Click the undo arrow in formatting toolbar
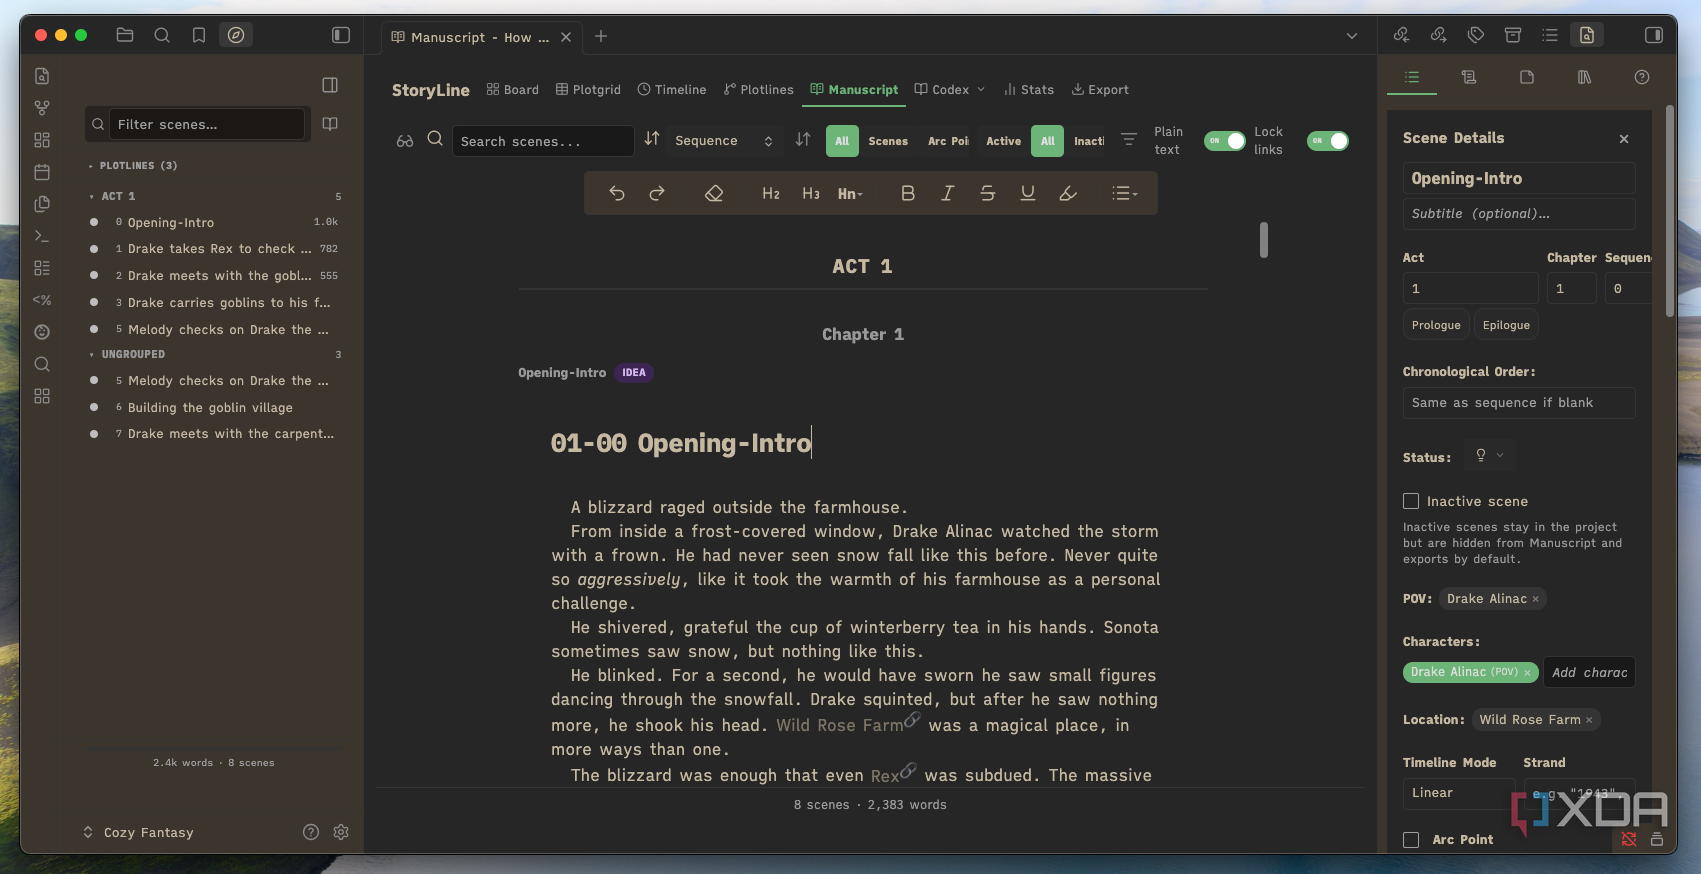The height and width of the screenshot is (874, 1701). point(617,194)
